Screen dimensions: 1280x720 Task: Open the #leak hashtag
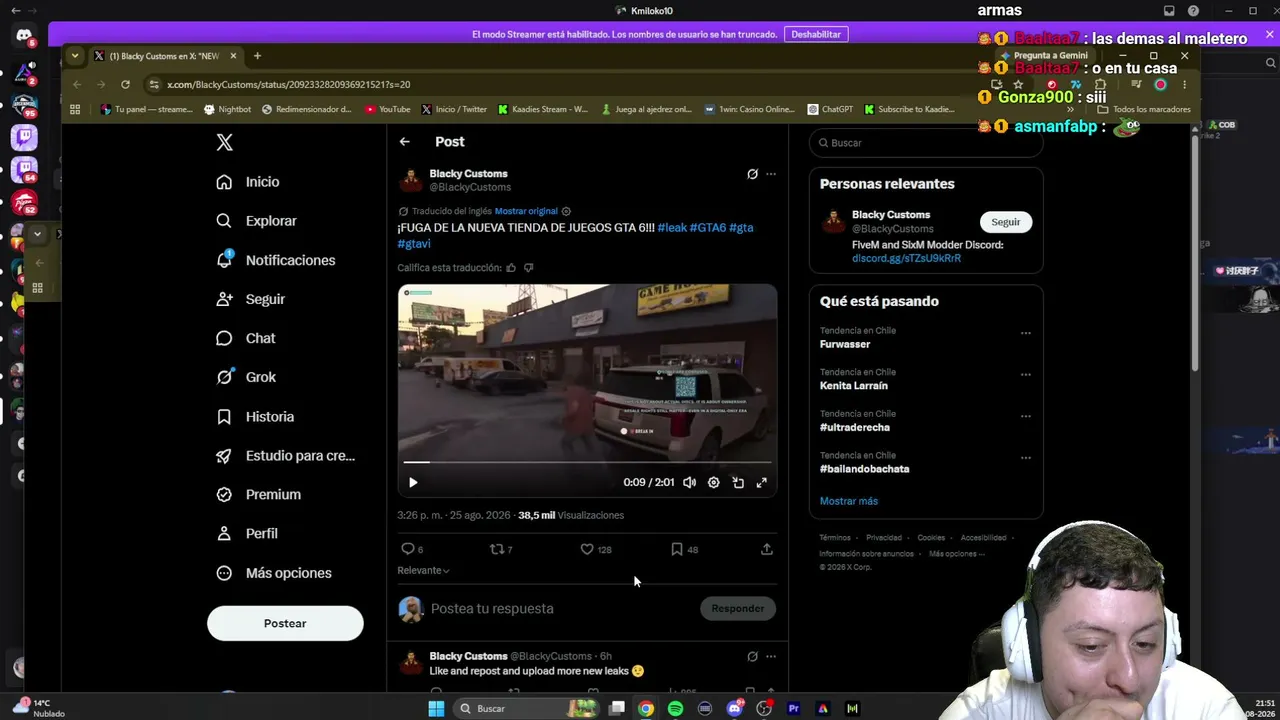click(672, 228)
